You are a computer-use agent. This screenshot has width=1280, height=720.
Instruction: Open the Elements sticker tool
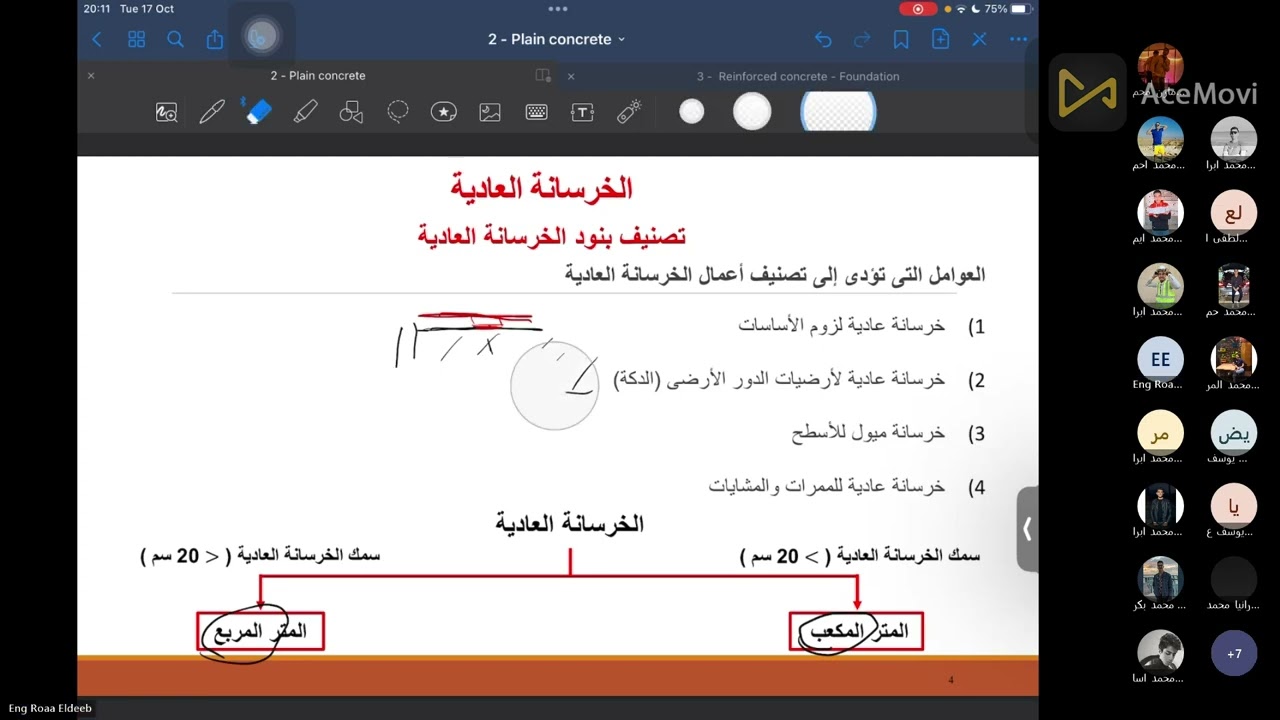(x=444, y=112)
